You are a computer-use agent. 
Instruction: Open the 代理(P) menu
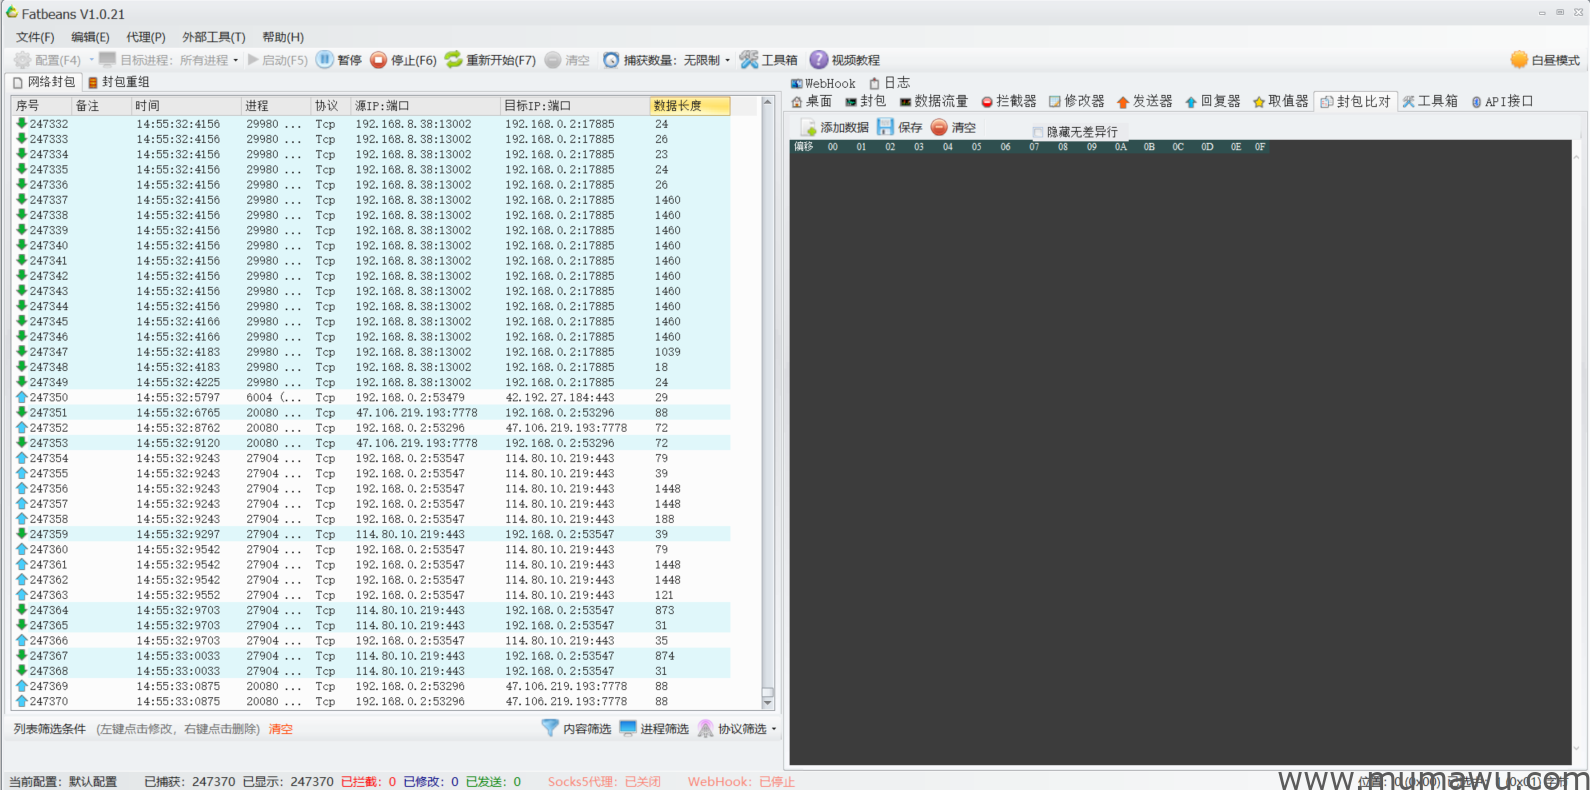[145, 37]
